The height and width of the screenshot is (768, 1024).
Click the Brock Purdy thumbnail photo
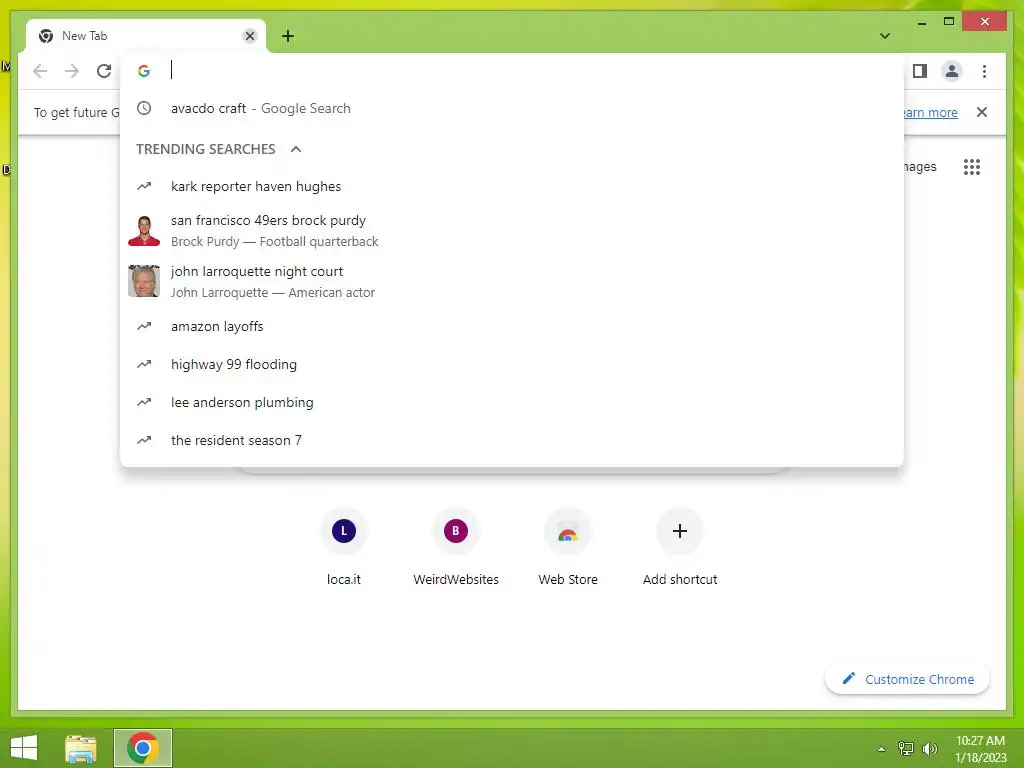[x=144, y=231]
